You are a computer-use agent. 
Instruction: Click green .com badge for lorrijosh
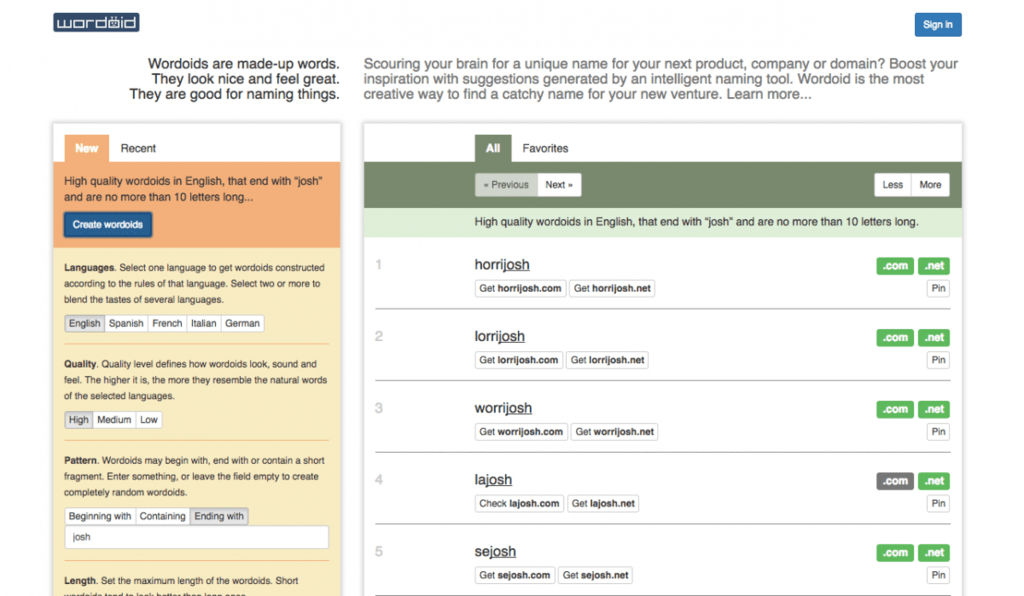tap(895, 337)
